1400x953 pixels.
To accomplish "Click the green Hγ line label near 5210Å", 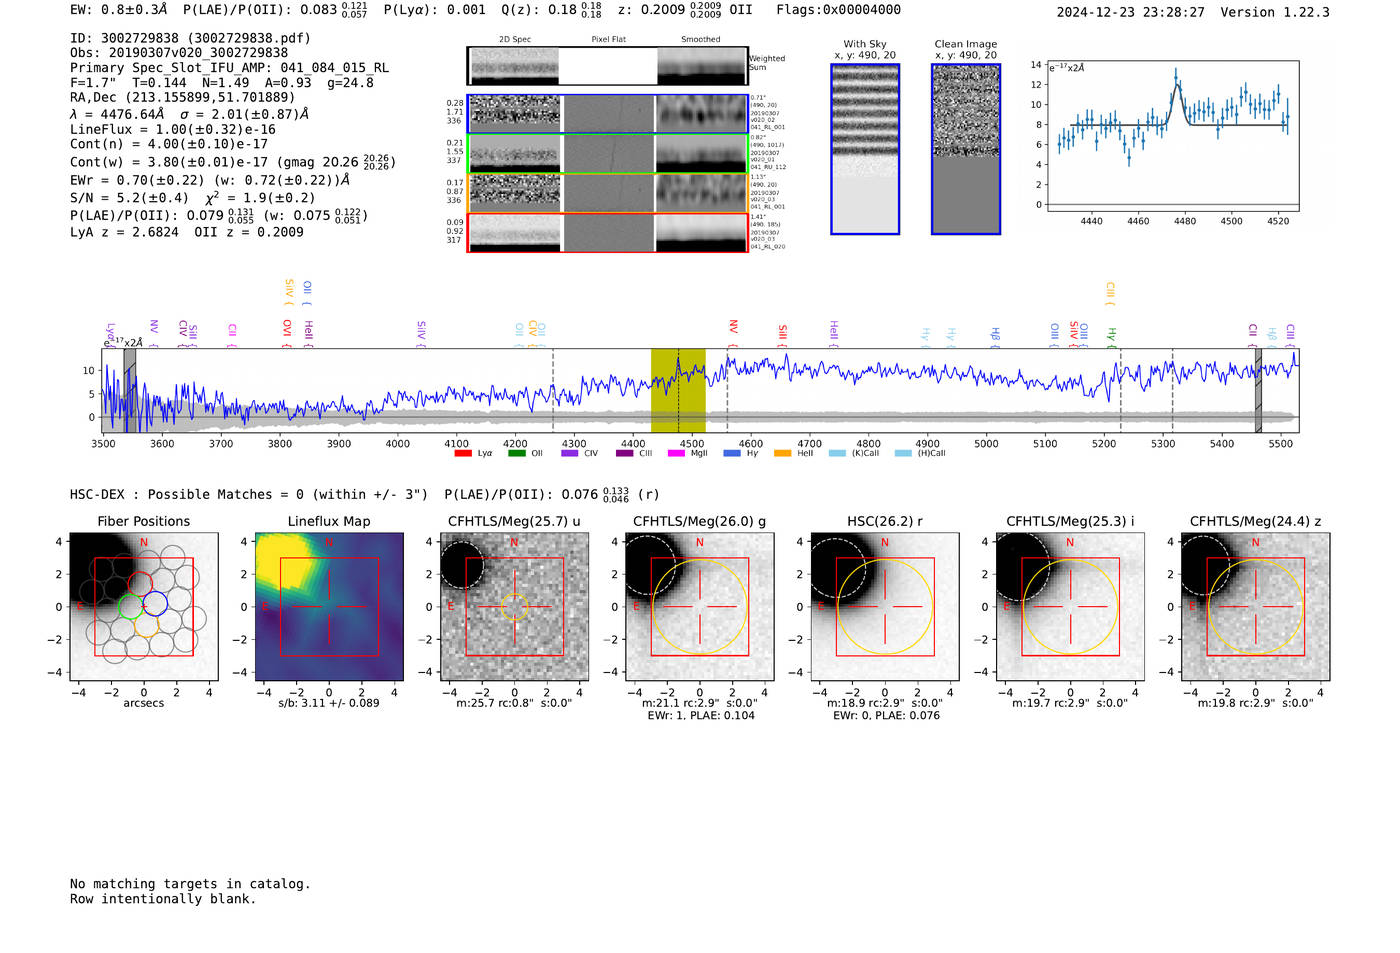I will [1111, 335].
